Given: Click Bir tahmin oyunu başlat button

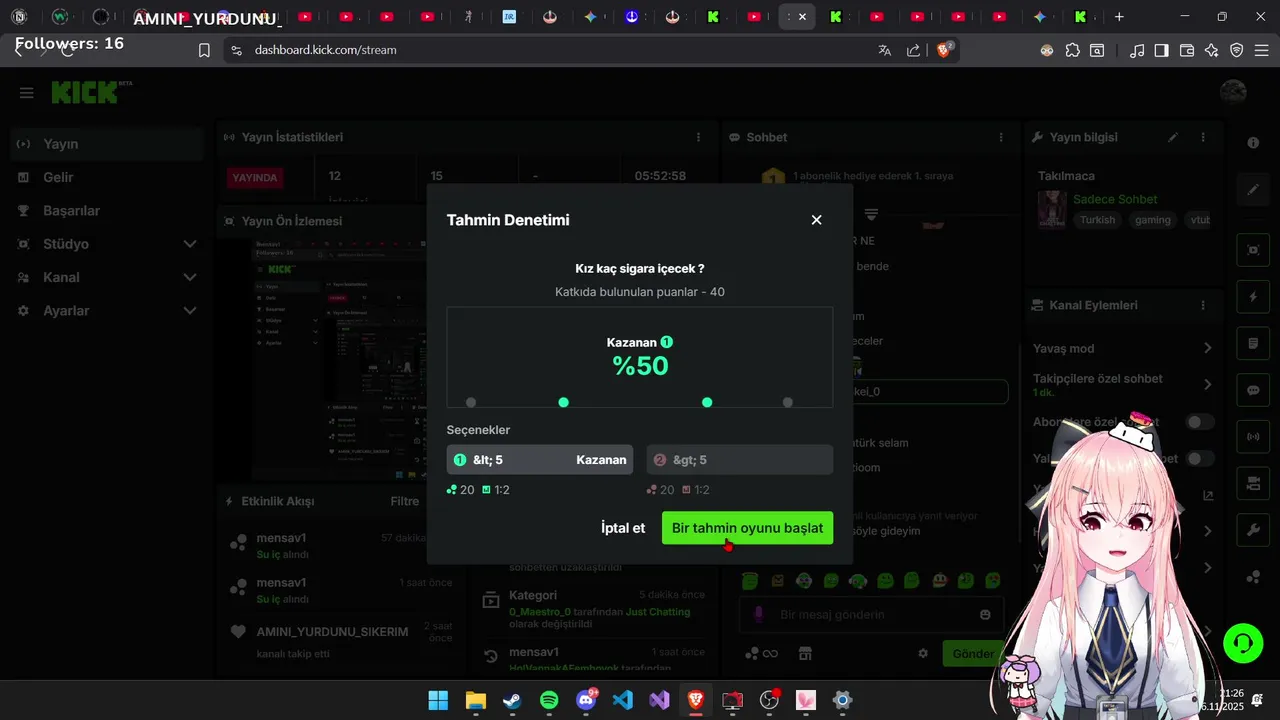Looking at the screenshot, I should click(747, 528).
